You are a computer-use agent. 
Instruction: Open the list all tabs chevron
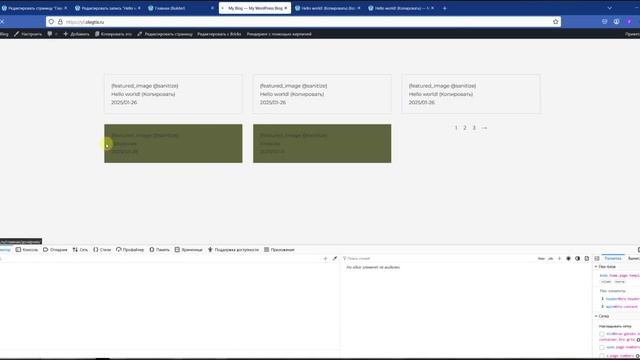point(609,8)
